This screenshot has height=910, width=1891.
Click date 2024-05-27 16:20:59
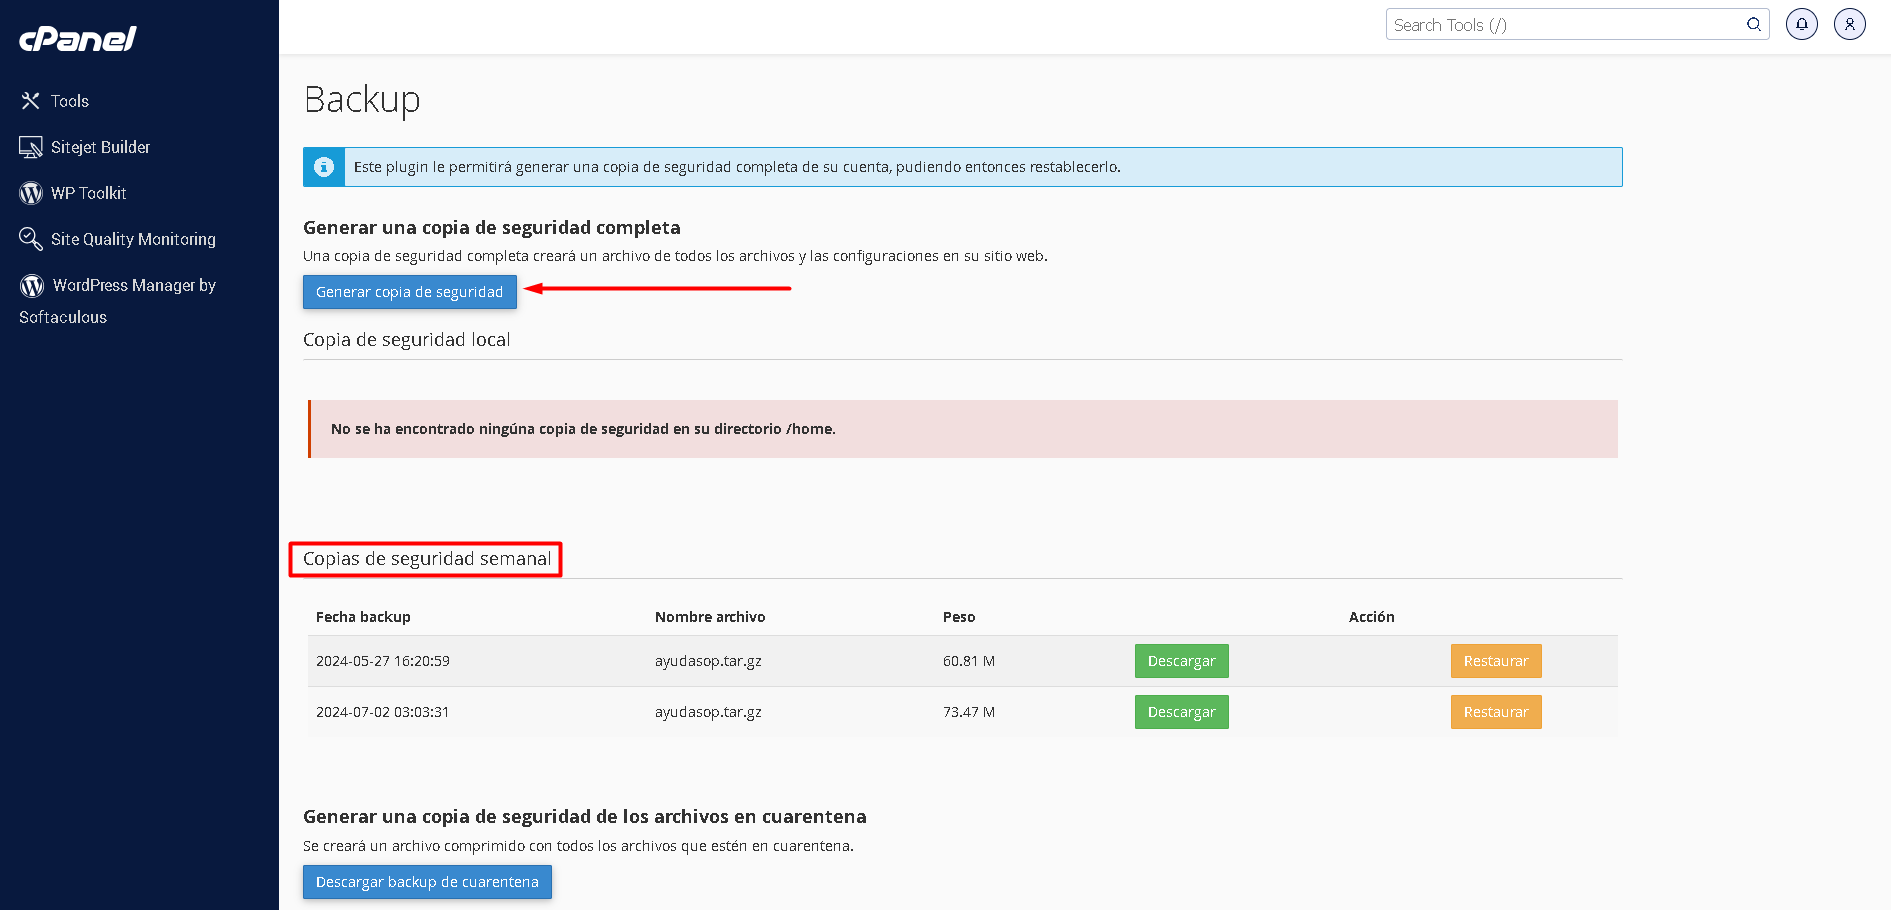[383, 661]
